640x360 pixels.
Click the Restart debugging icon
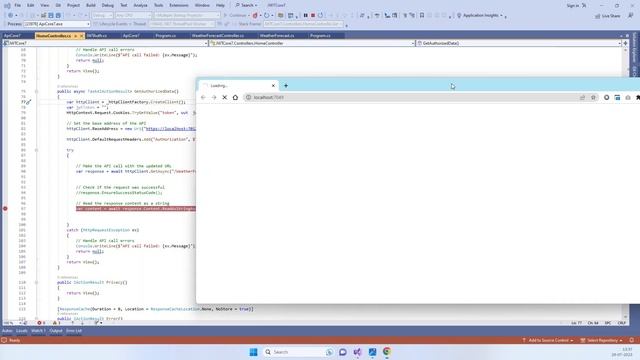point(320,16)
